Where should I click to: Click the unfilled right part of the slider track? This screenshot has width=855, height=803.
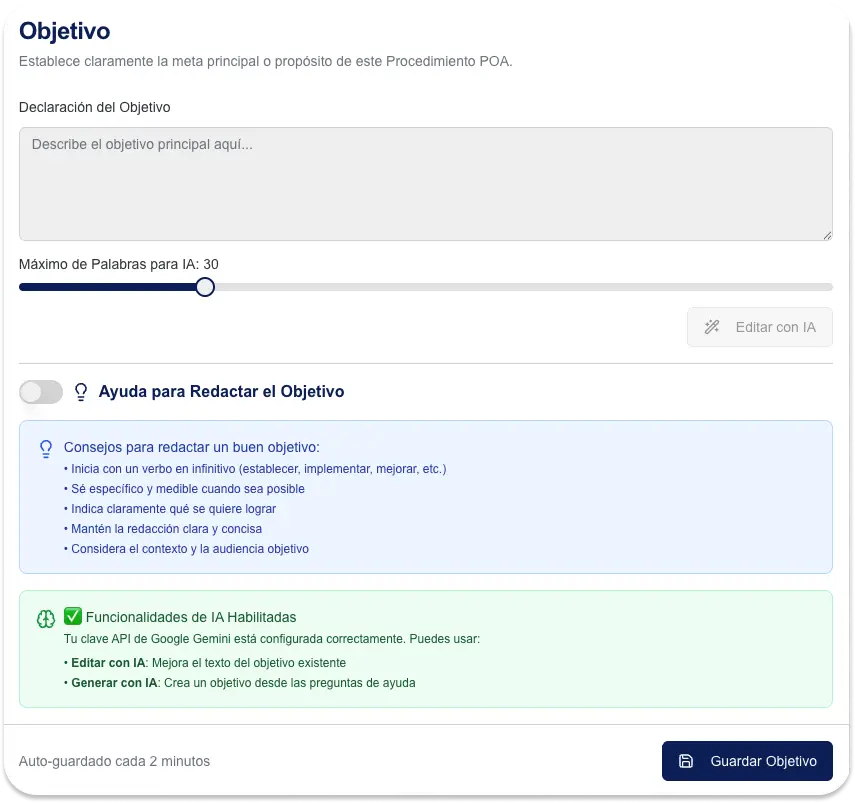coord(520,287)
